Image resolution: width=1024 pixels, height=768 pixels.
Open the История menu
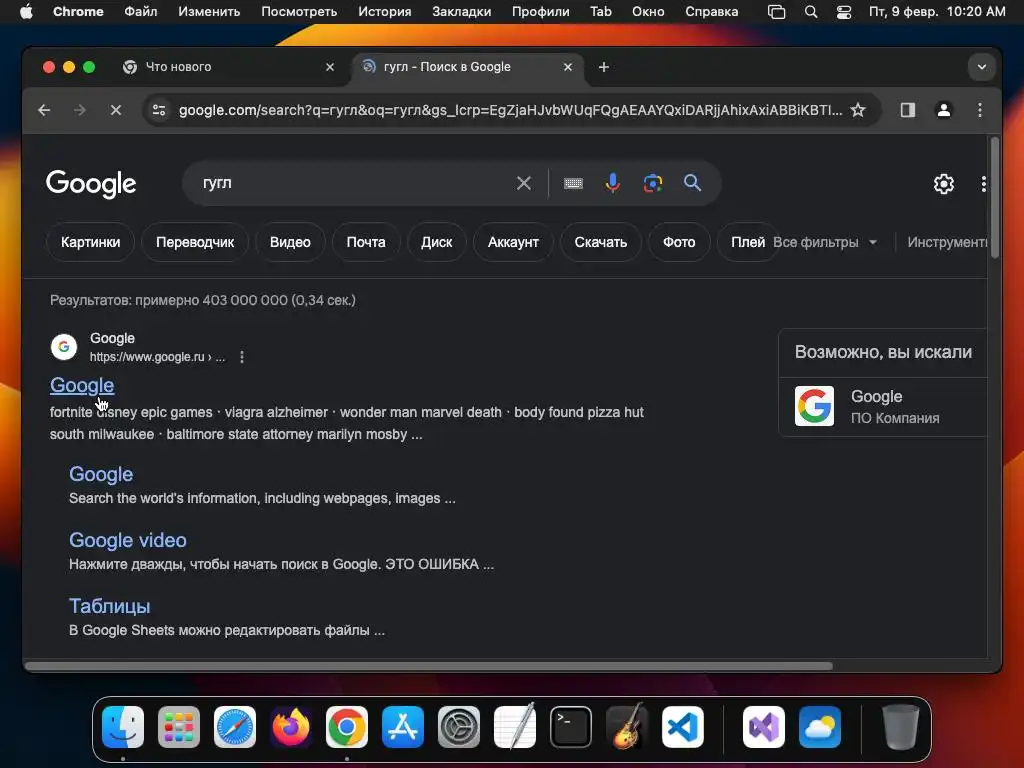(385, 12)
